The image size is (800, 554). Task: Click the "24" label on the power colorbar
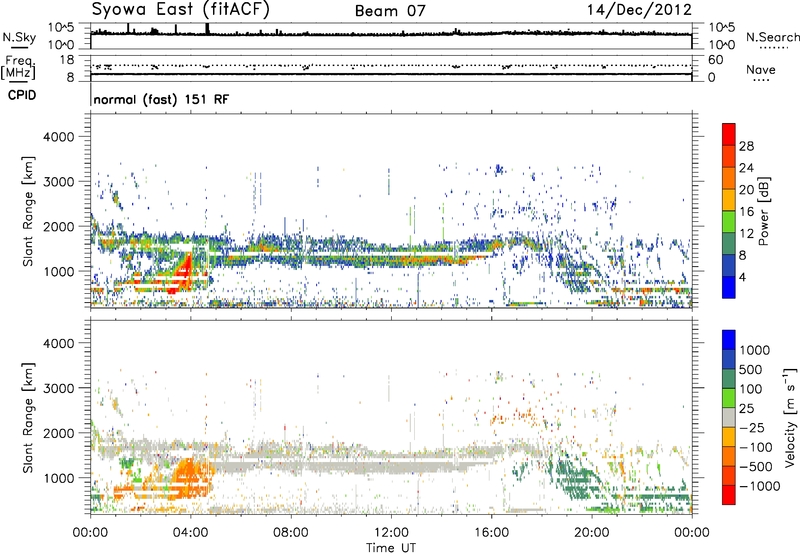(746, 168)
